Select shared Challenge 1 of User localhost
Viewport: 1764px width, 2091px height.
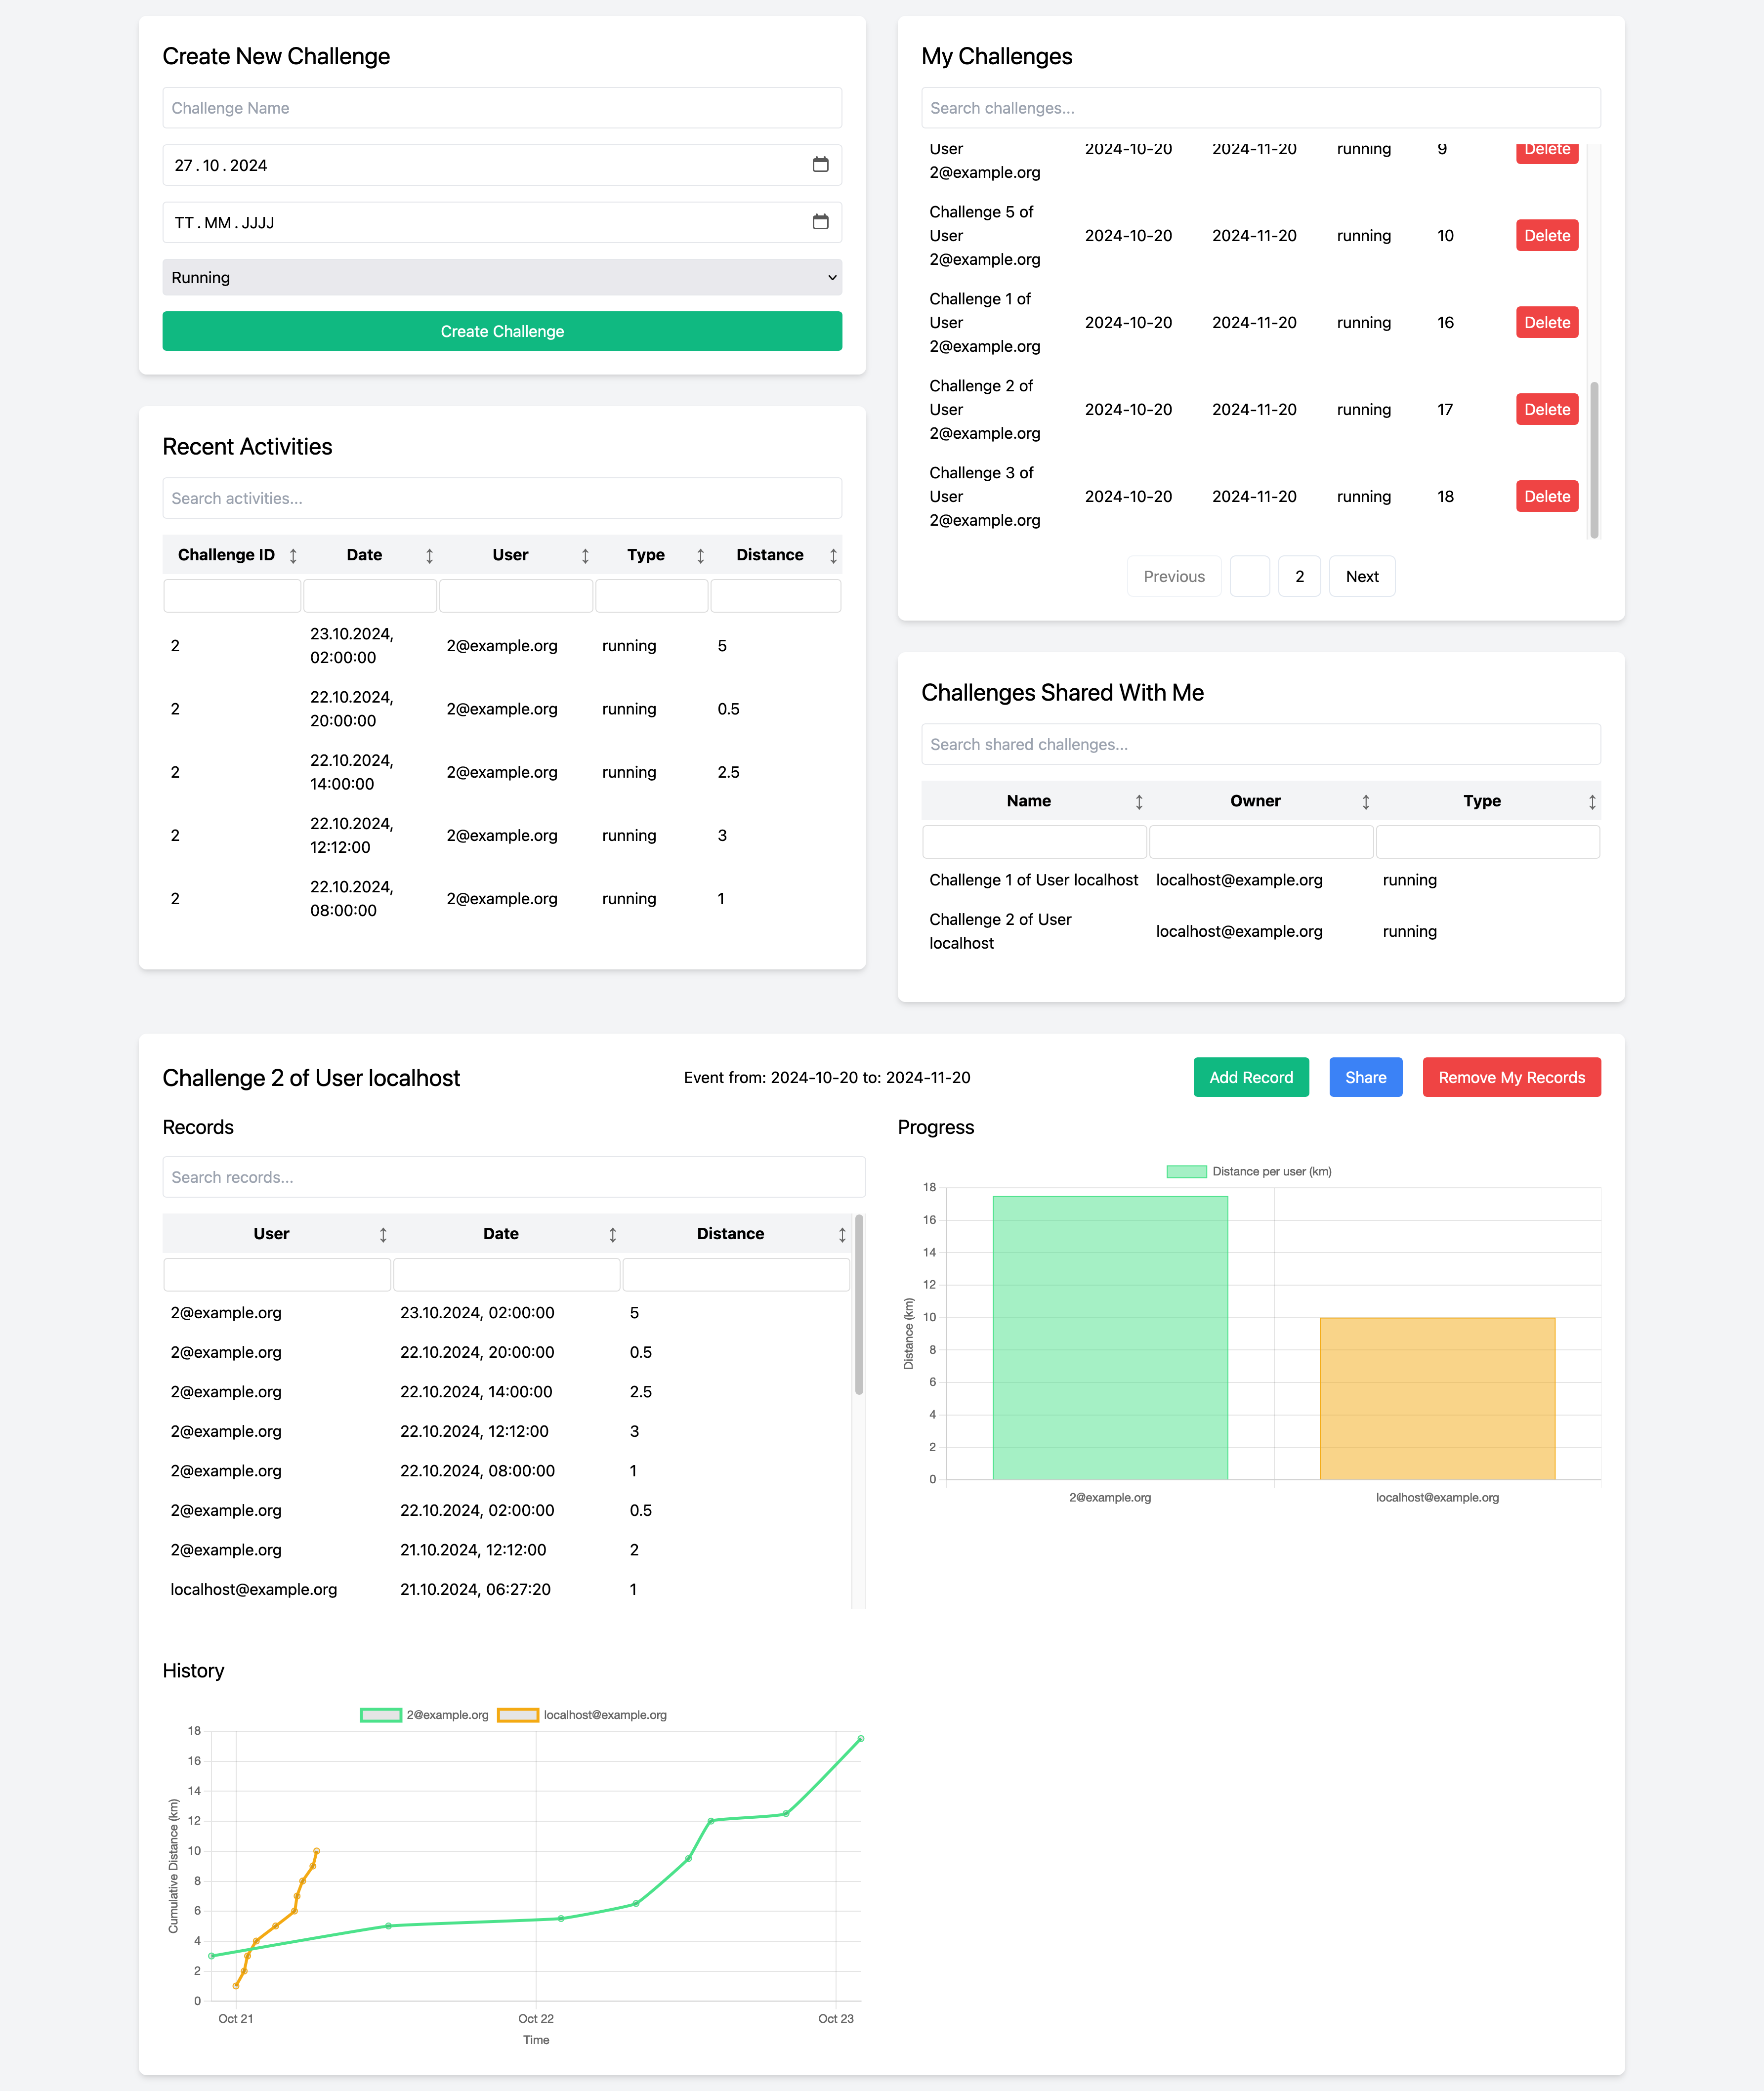click(1261, 880)
